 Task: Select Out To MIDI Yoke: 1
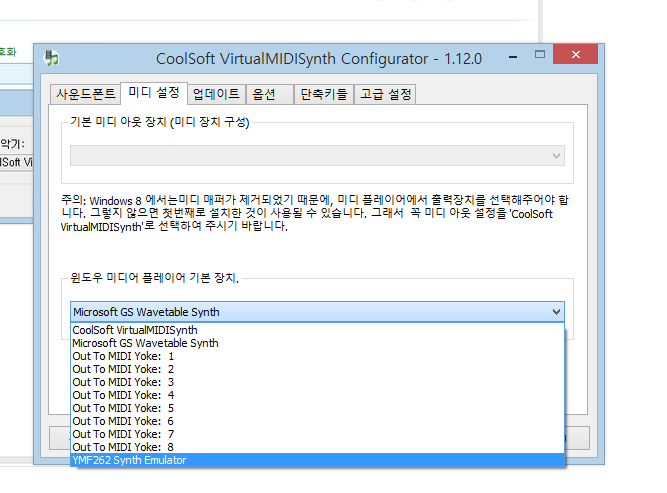point(317,356)
